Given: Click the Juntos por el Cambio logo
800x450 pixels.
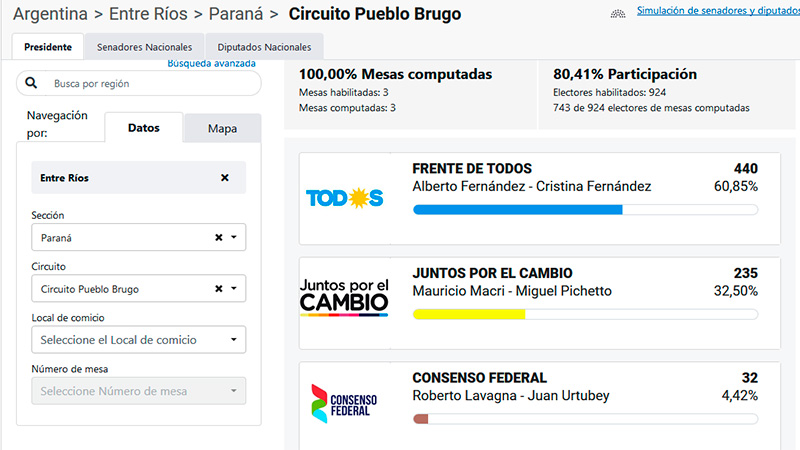Looking at the screenshot, I should pos(344,297).
